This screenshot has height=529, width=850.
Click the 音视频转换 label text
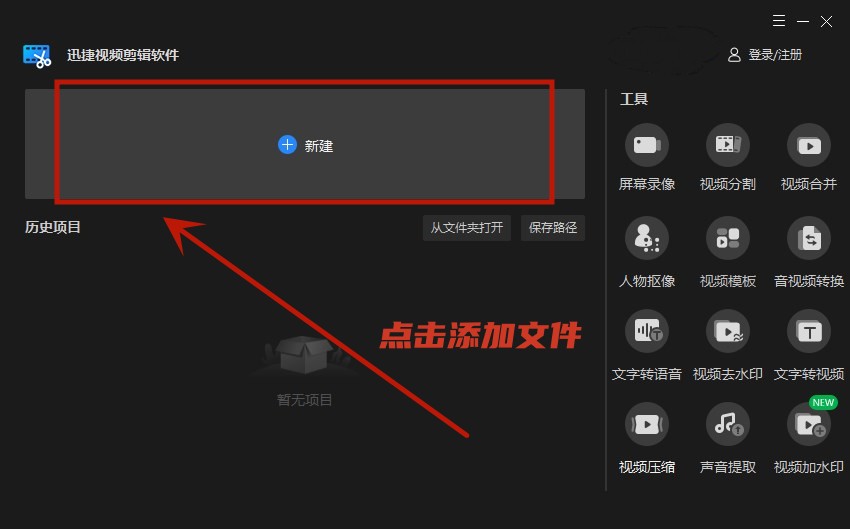click(x=809, y=281)
